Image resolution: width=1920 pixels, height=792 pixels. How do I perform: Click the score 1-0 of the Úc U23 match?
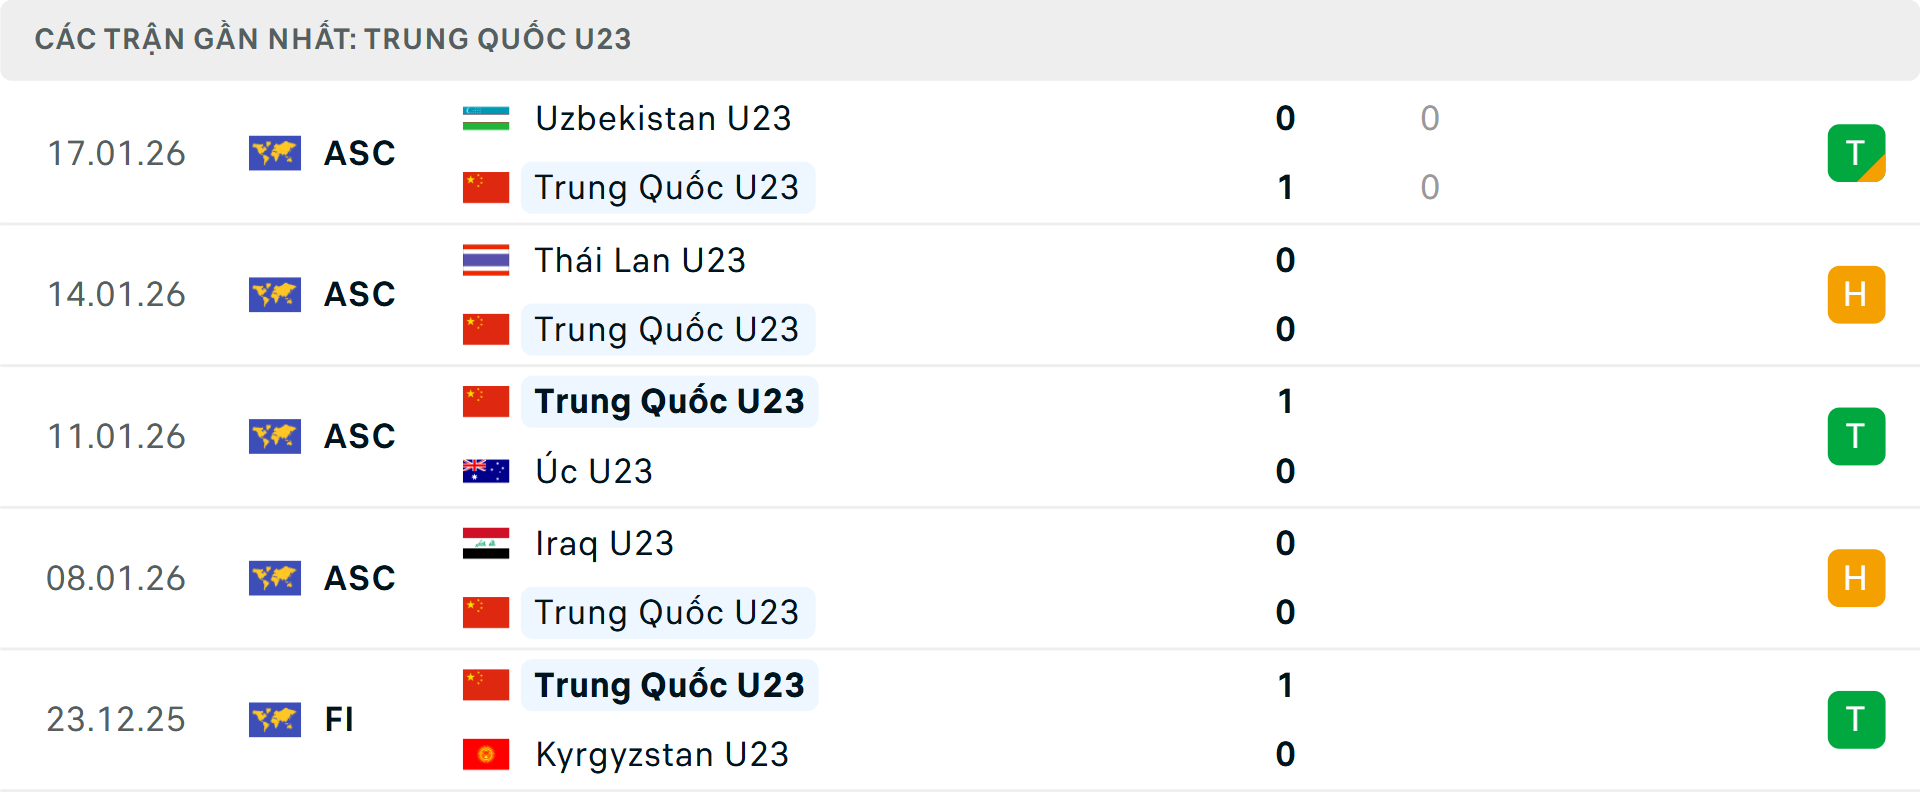[x=1283, y=436]
